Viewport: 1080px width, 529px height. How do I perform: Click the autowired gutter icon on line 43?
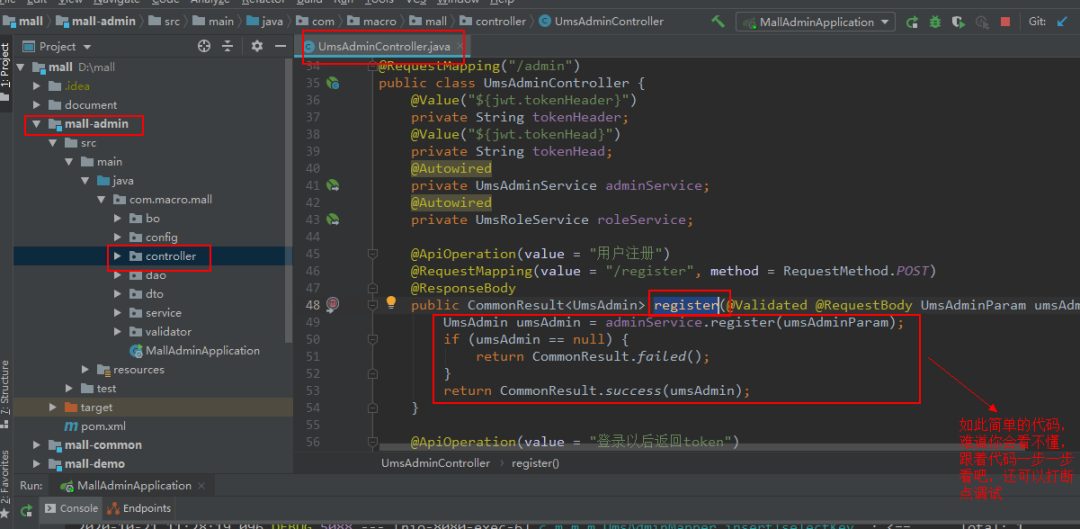[x=333, y=220]
